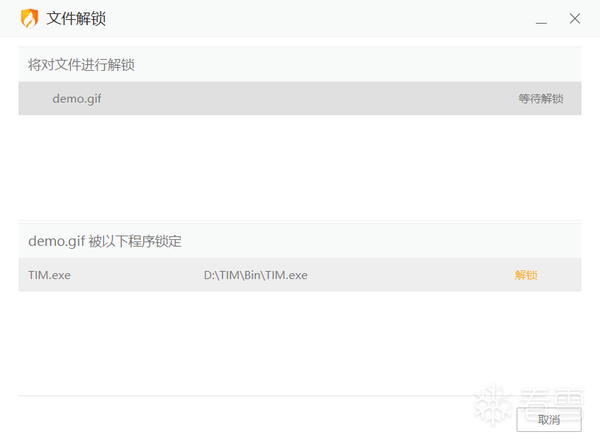Select the demo.gif file entry

click(300, 98)
